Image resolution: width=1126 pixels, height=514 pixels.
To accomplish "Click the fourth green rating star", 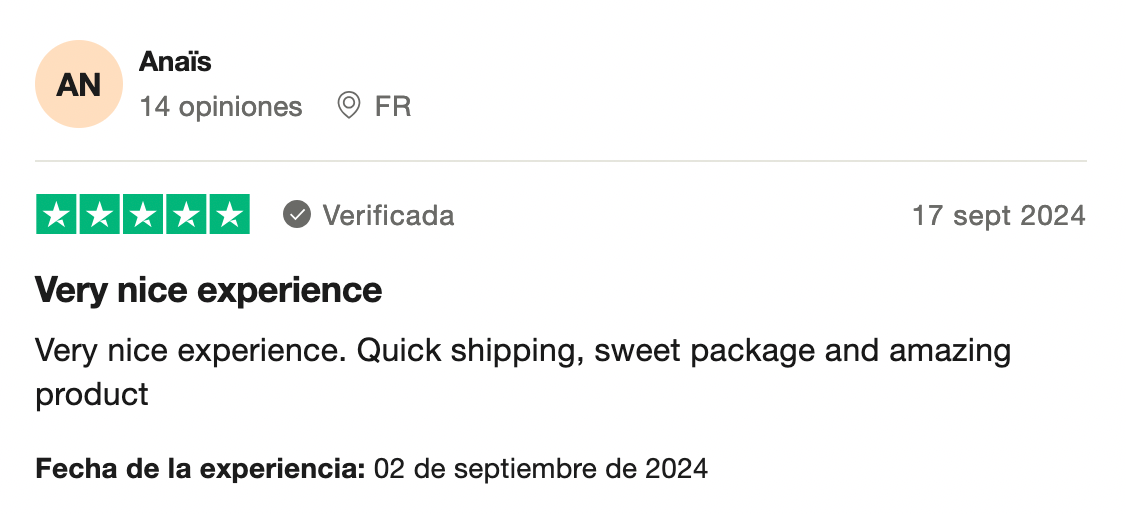I will click(186, 215).
